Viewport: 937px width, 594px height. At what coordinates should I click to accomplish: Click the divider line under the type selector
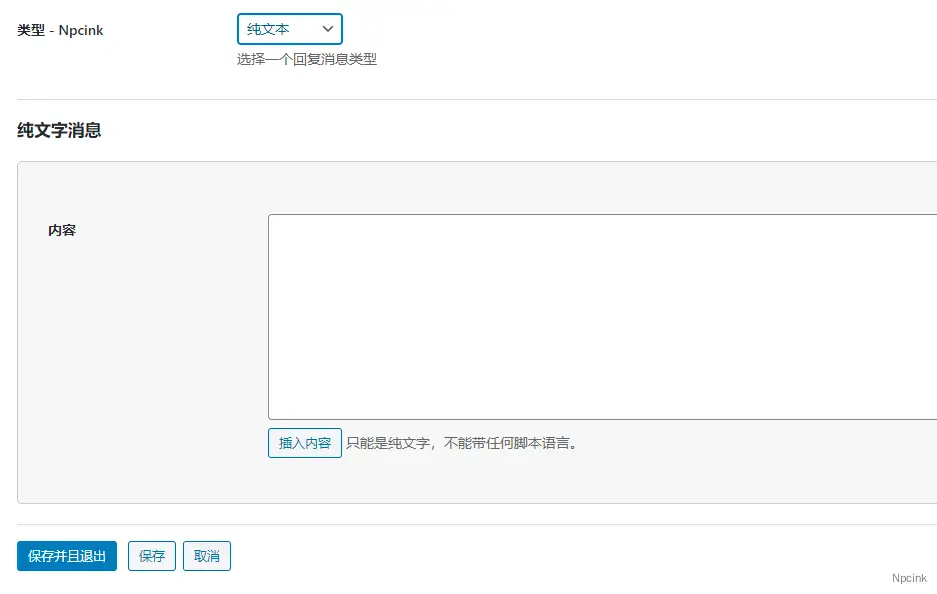[x=468, y=98]
